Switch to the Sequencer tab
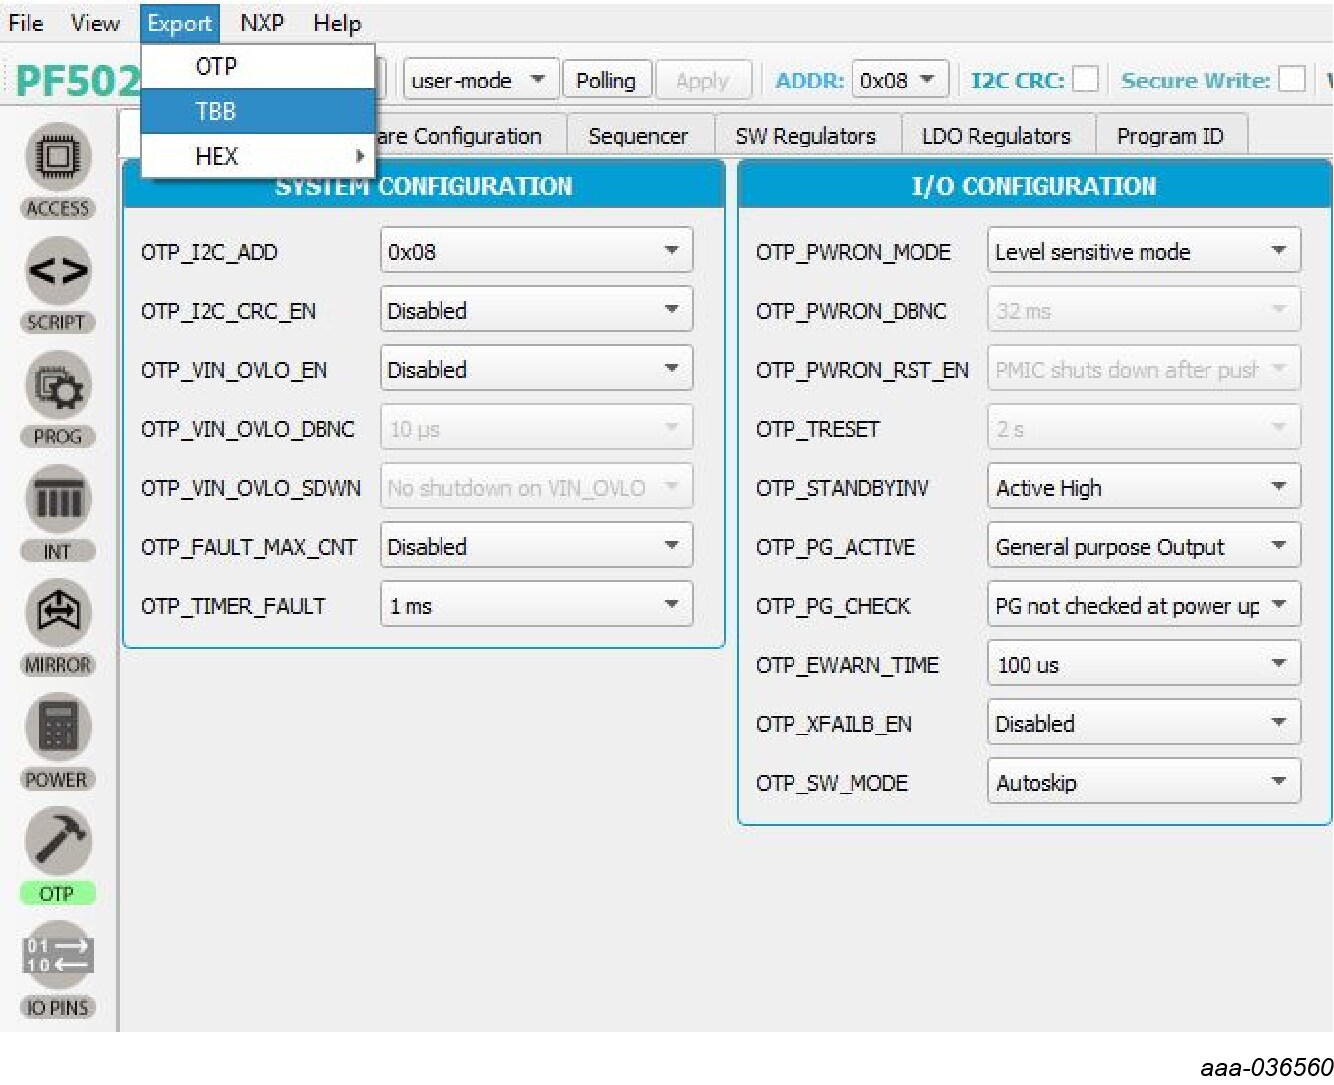Image resolution: width=1334 pixels, height=1085 pixels. click(x=638, y=136)
